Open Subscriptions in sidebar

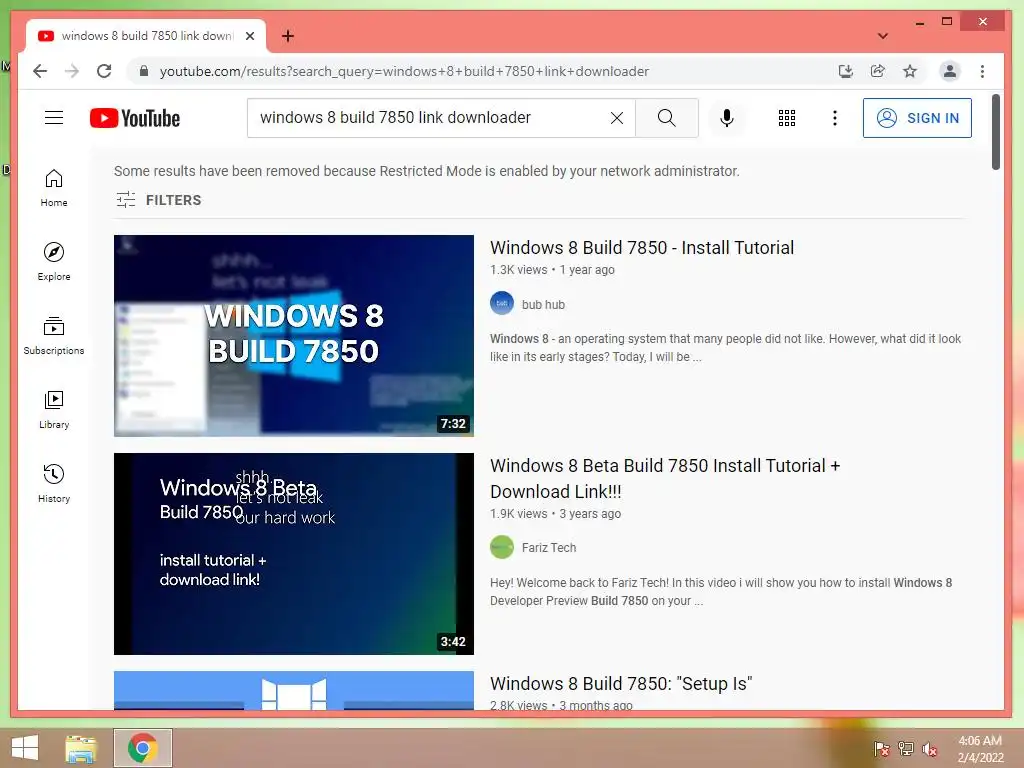pyautogui.click(x=54, y=336)
